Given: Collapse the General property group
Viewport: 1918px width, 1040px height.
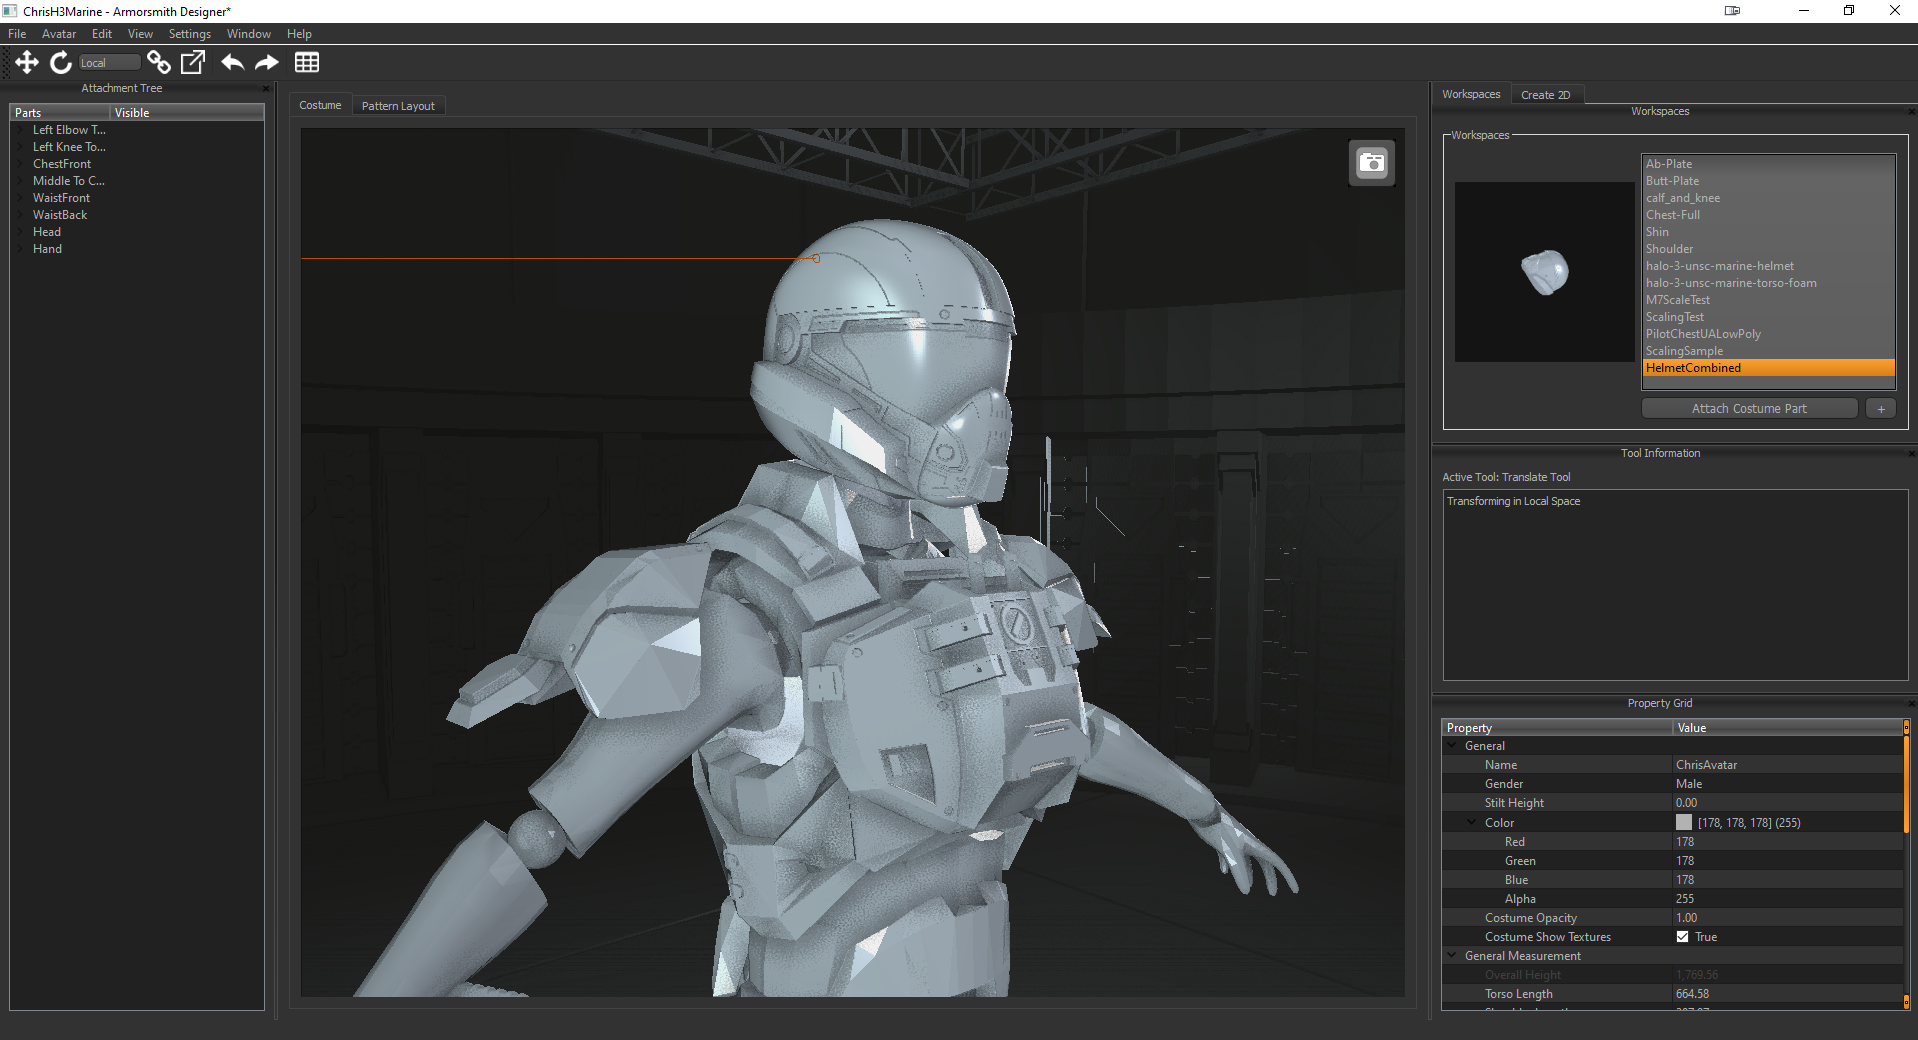Looking at the screenshot, I should point(1452,746).
